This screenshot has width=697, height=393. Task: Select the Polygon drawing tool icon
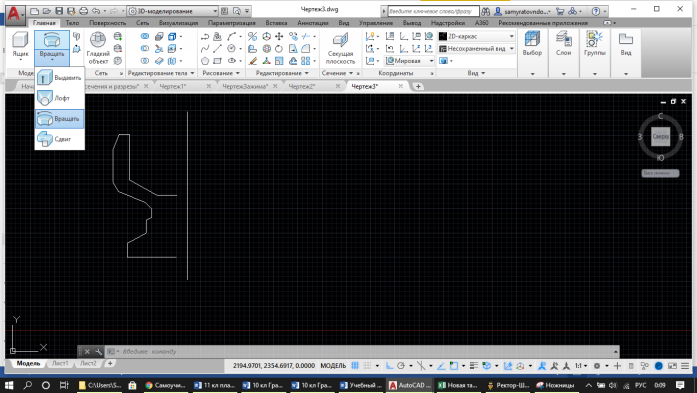point(204,61)
